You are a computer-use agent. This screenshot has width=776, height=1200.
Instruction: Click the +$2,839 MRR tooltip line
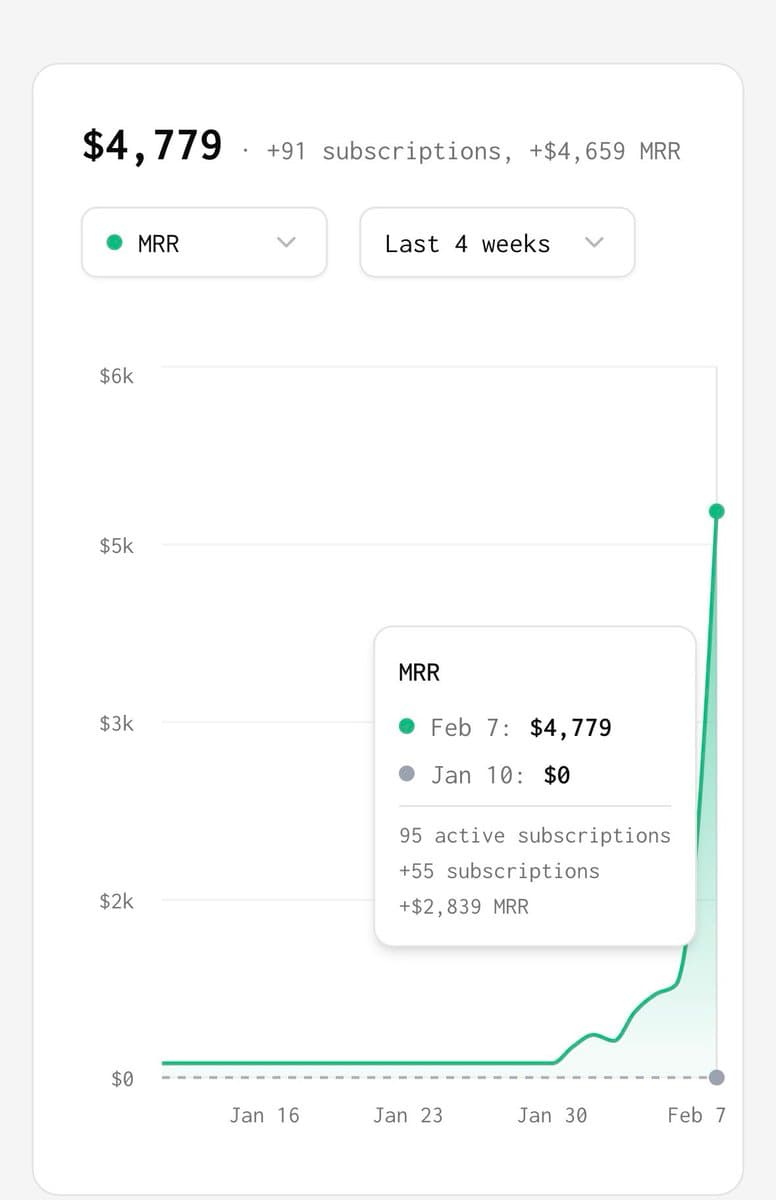[x=463, y=907]
